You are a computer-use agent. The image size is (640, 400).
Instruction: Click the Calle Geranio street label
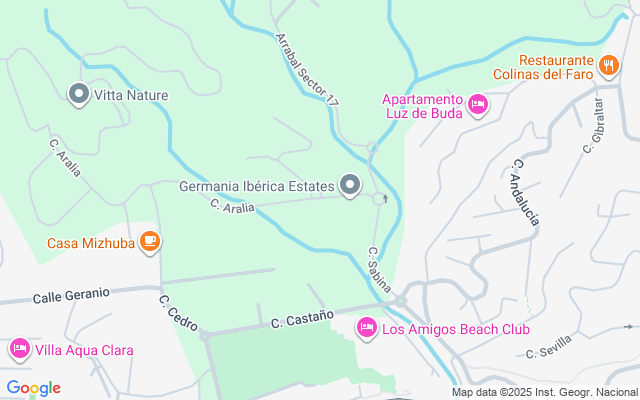(x=71, y=296)
